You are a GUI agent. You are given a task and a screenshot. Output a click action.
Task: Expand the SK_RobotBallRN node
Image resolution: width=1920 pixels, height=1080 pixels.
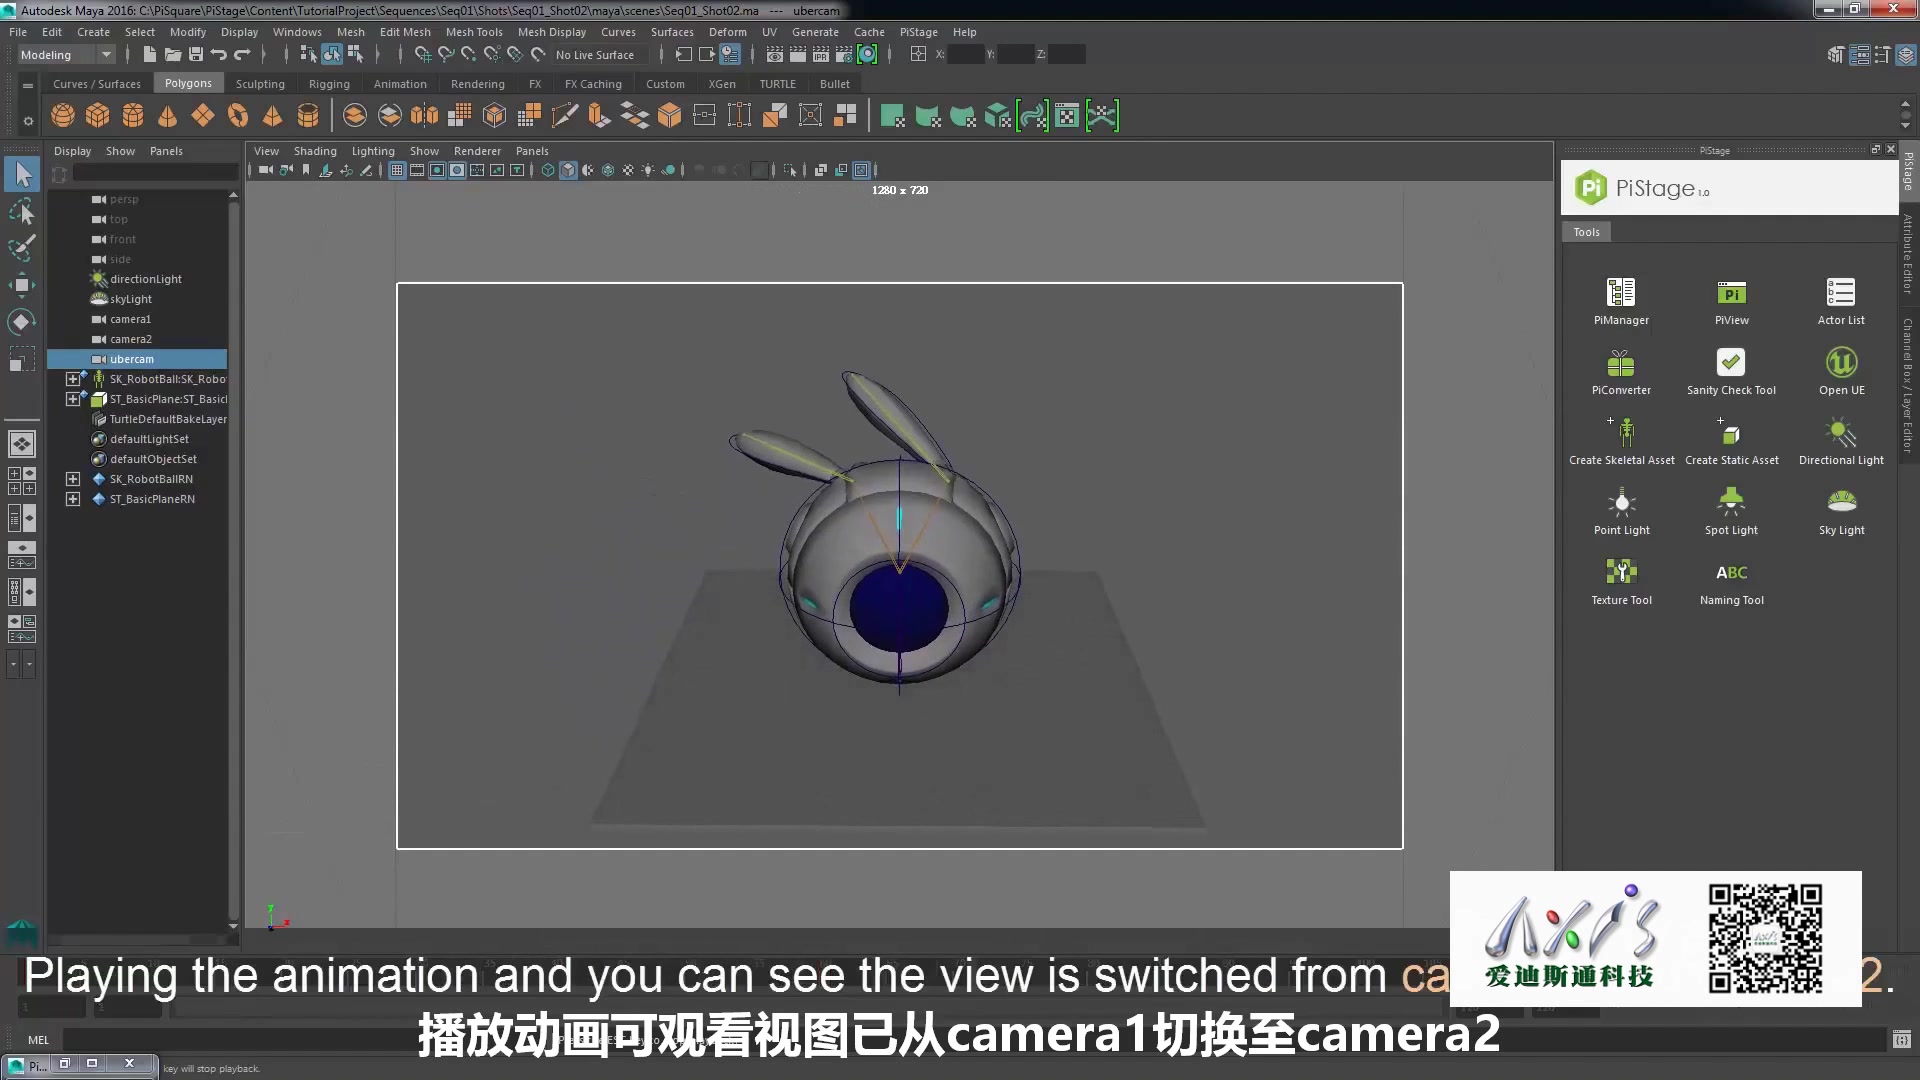pos(73,479)
